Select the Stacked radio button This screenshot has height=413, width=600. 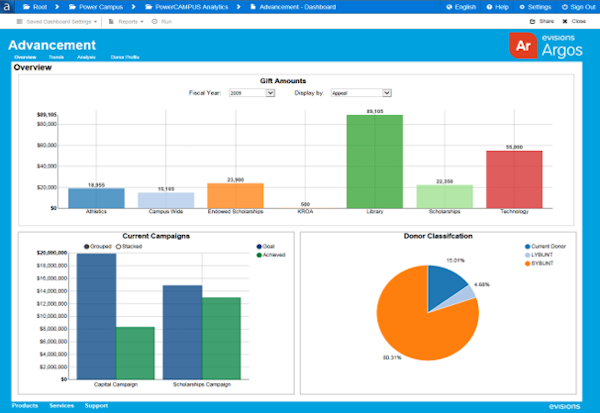point(119,246)
